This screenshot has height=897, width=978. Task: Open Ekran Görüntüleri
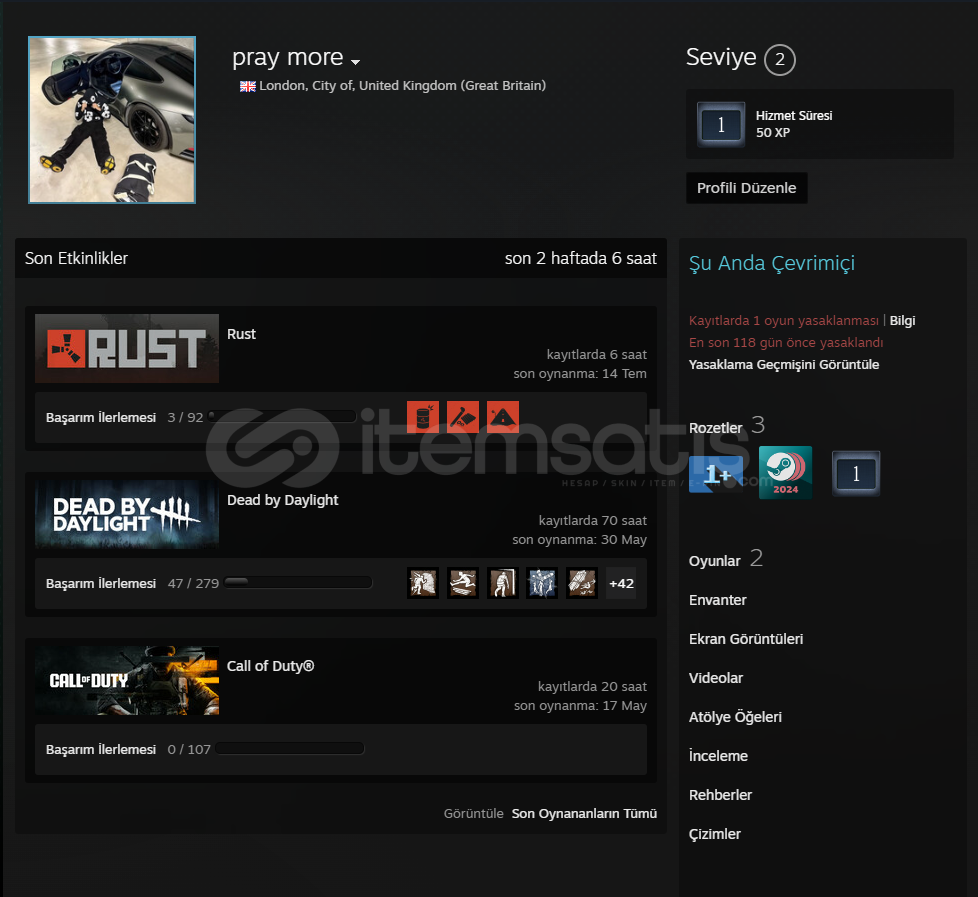pyautogui.click(x=745, y=639)
